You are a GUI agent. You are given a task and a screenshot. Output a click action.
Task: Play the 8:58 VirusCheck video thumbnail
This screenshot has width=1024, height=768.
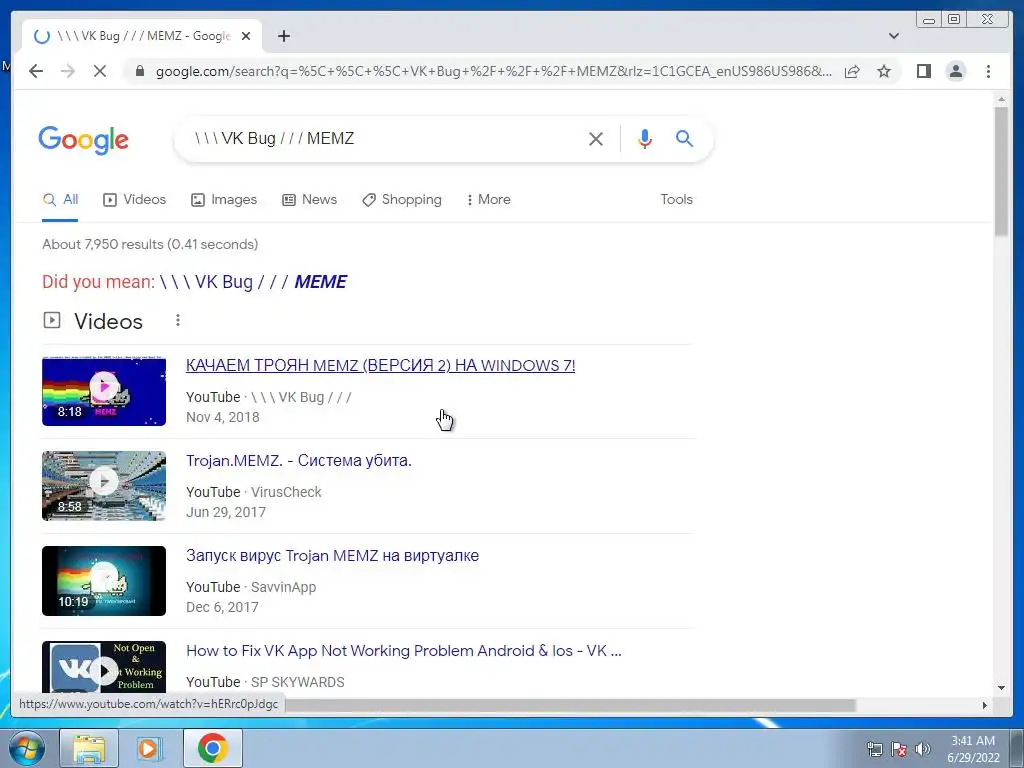[104, 486]
